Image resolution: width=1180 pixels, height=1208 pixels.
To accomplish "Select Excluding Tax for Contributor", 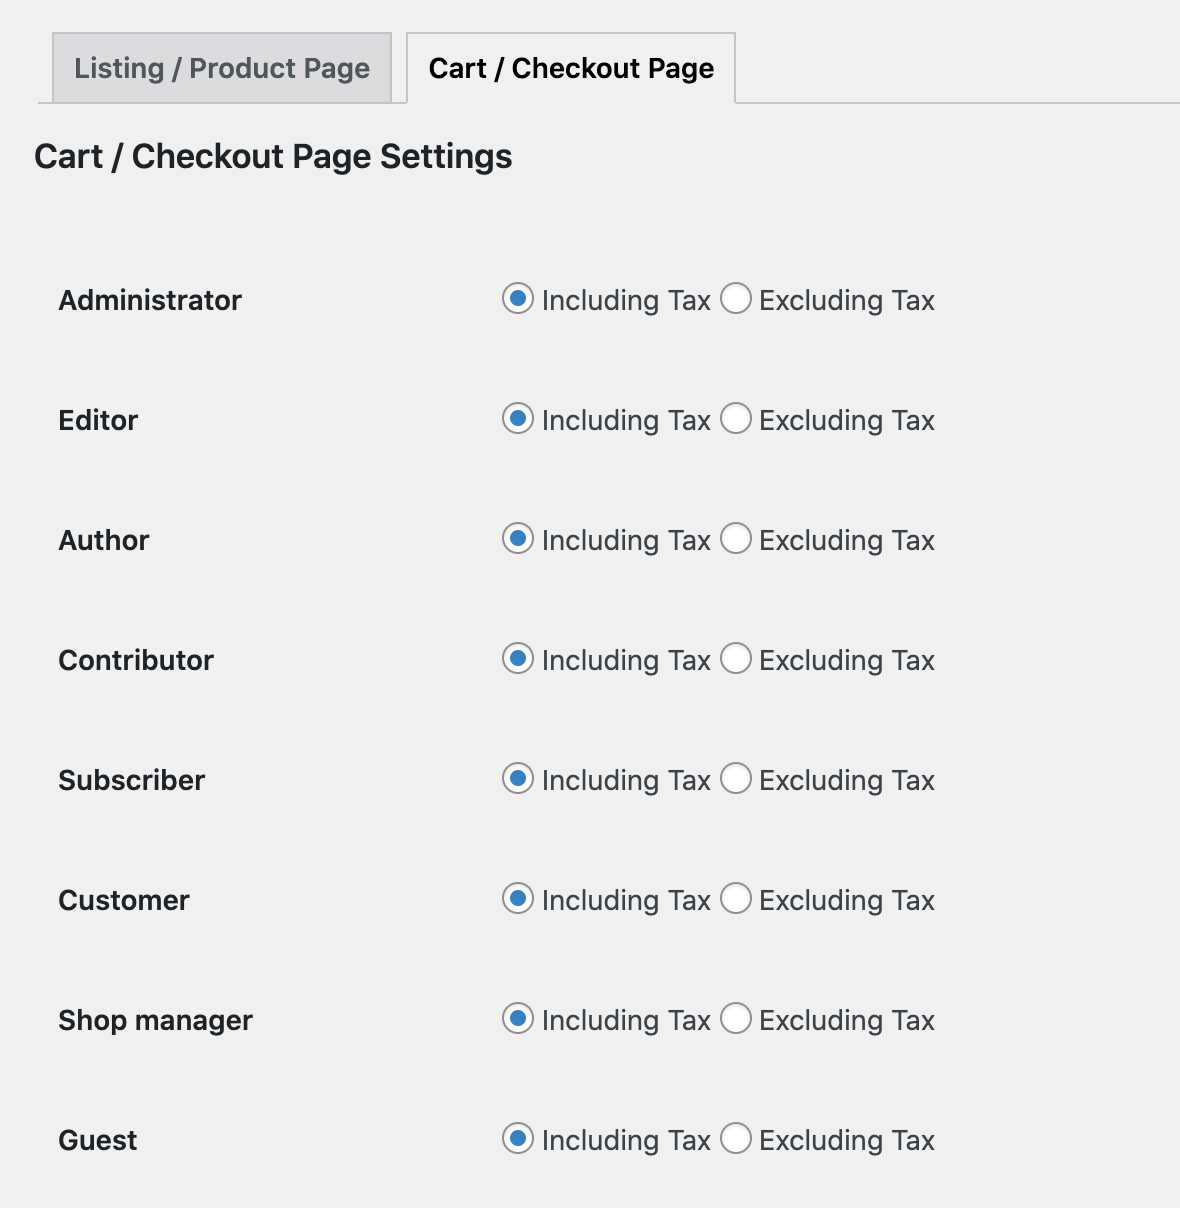I will pyautogui.click(x=736, y=660).
